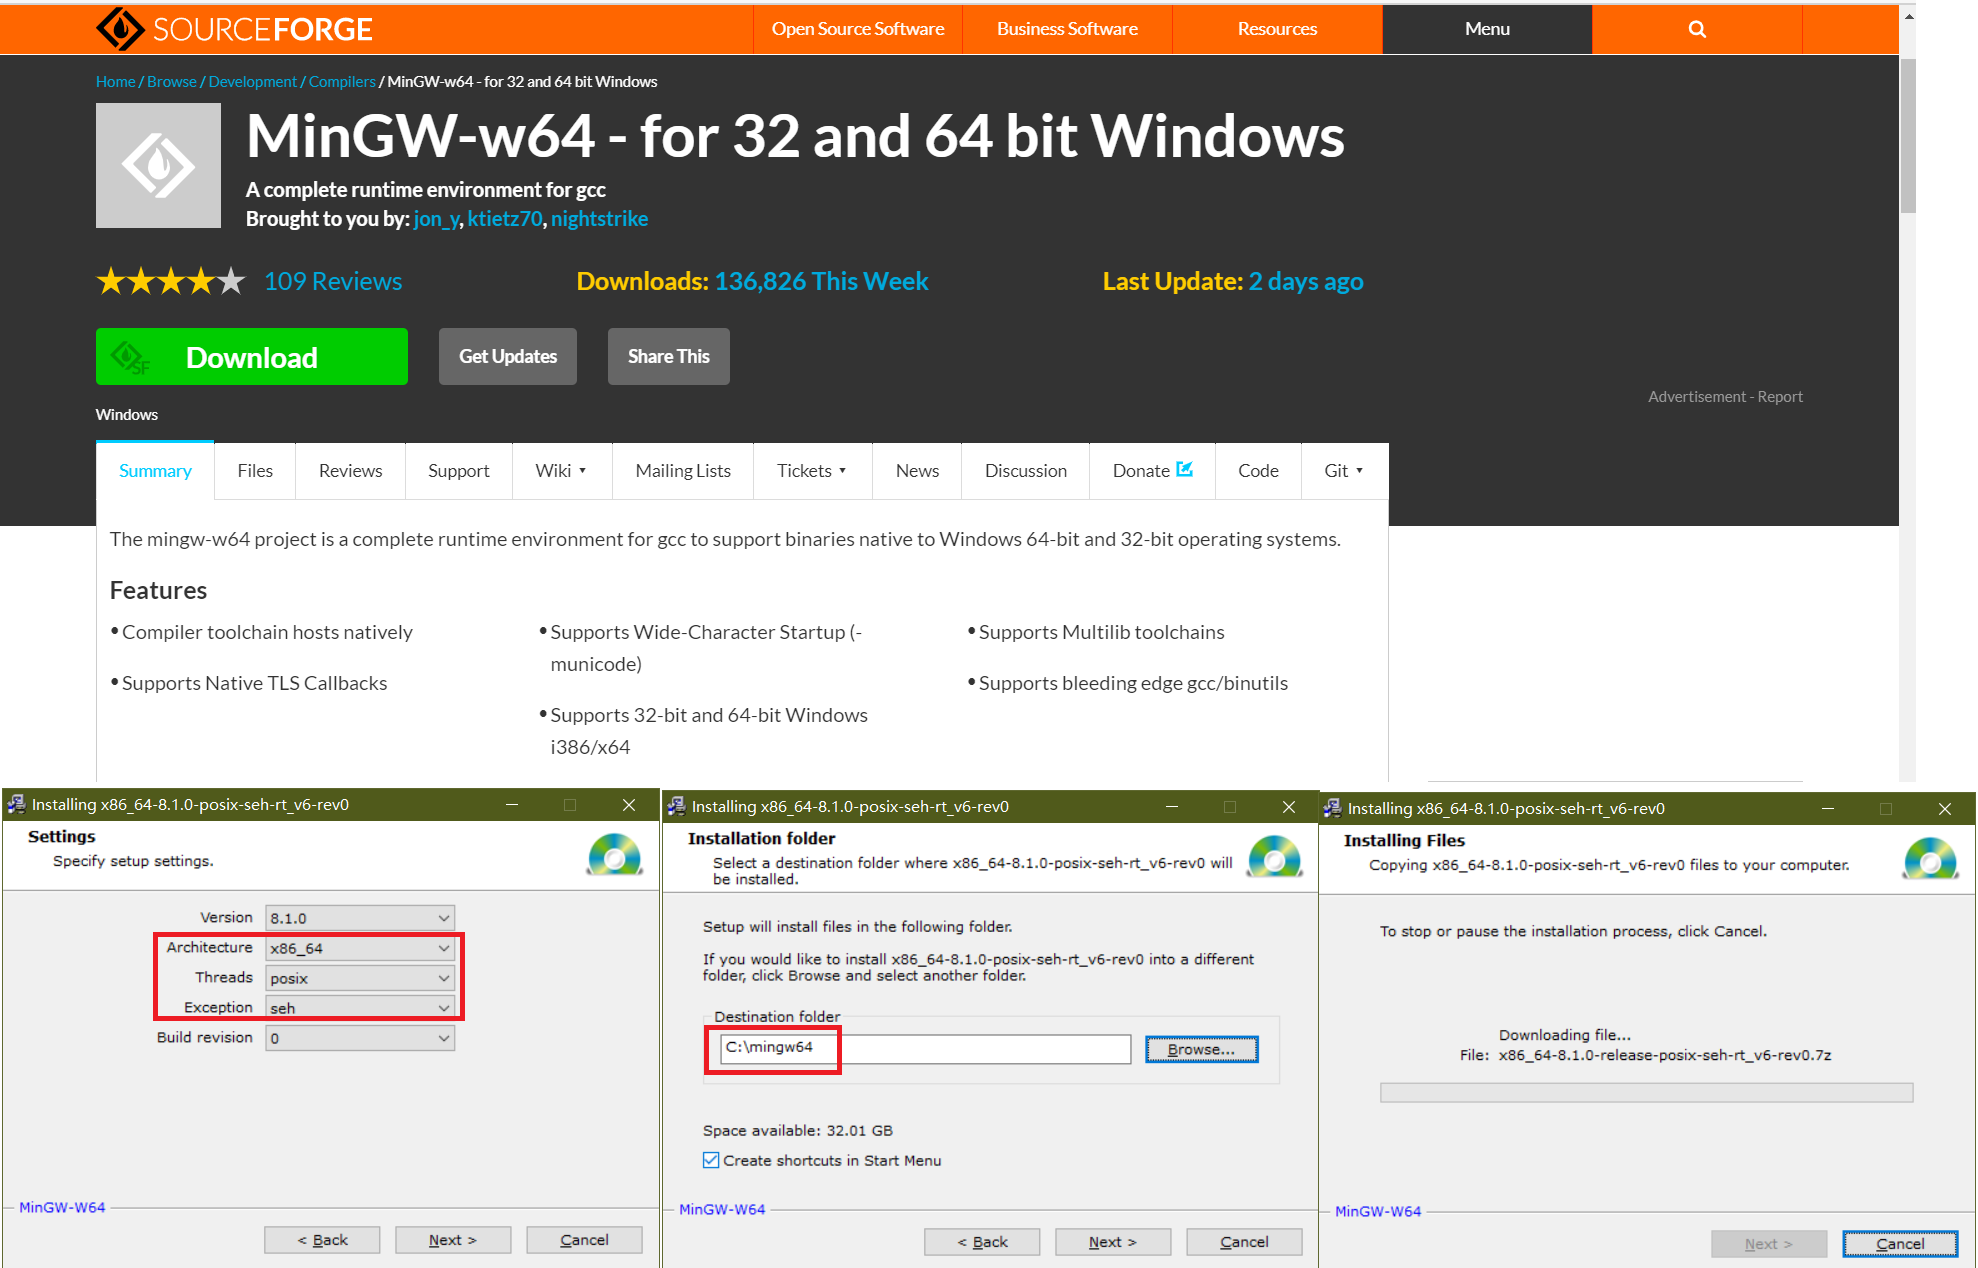The image size is (1978, 1268).
Task: Click Browse... for destination folder
Action: click(1201, 1049)
